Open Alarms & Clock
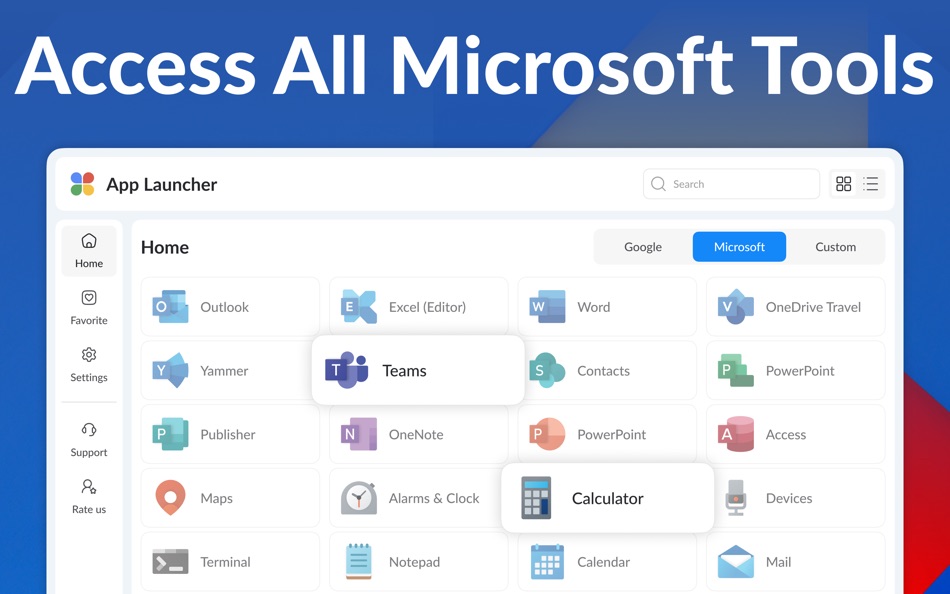The width and height of the screenshot is (950, 594). click(419, 498)
